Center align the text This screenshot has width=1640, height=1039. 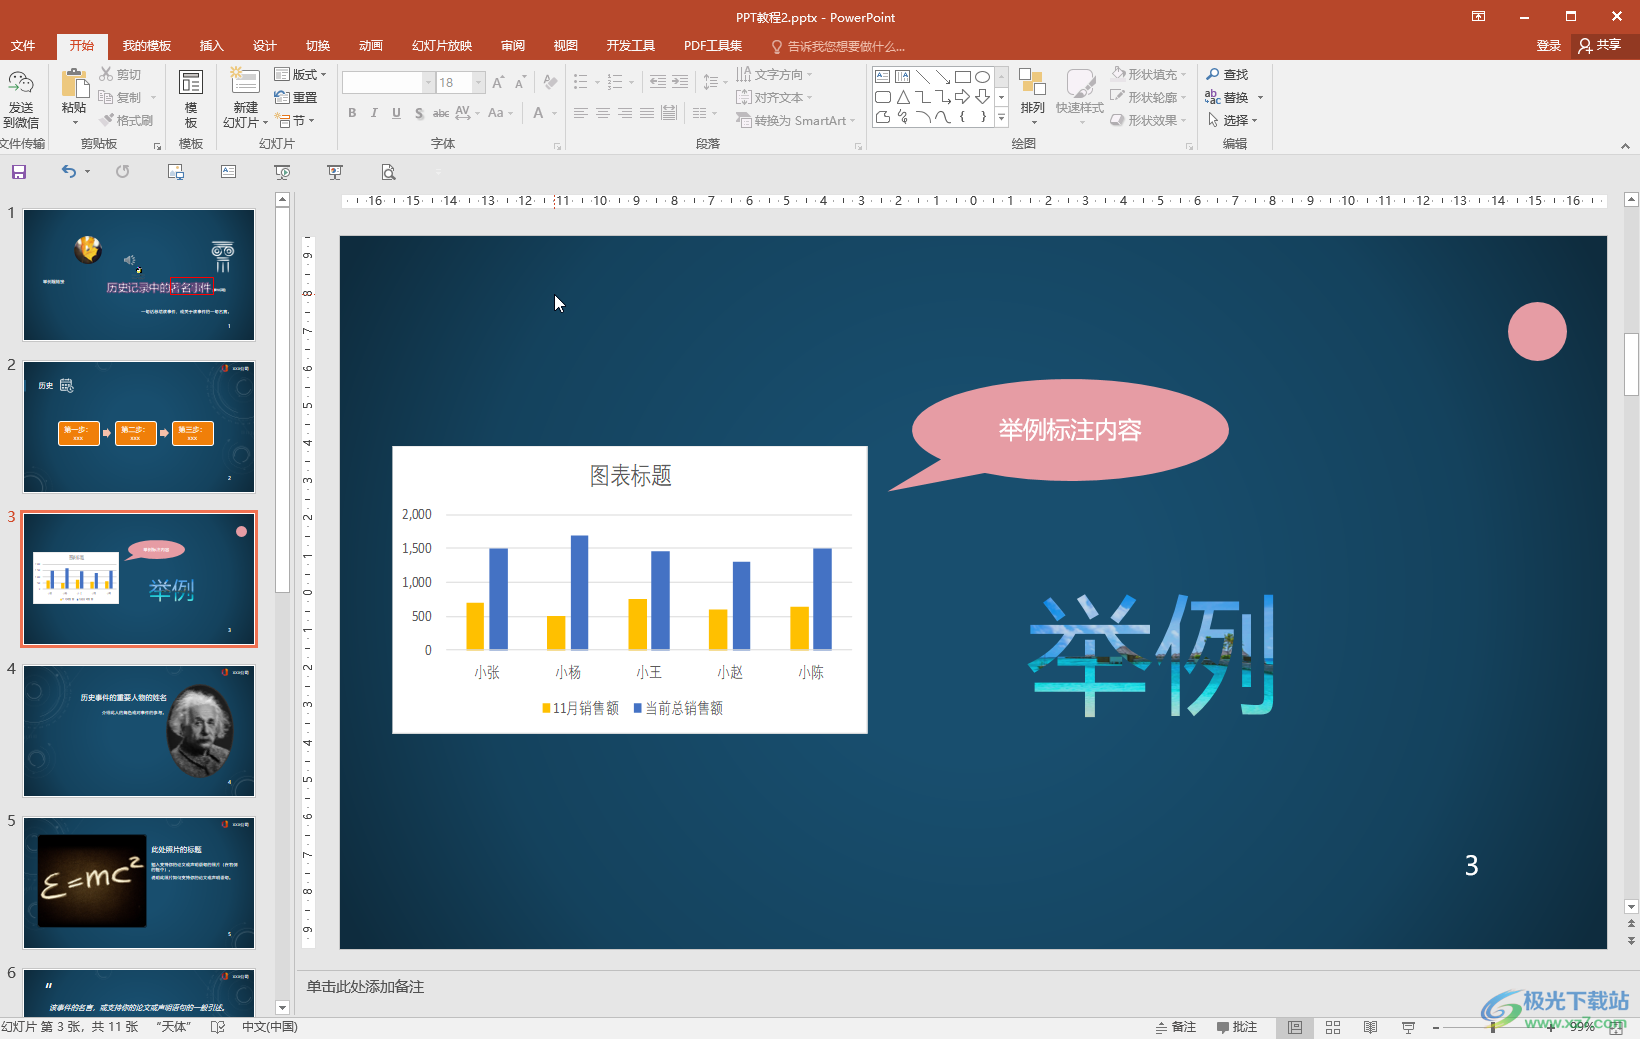tap(603, 113)
